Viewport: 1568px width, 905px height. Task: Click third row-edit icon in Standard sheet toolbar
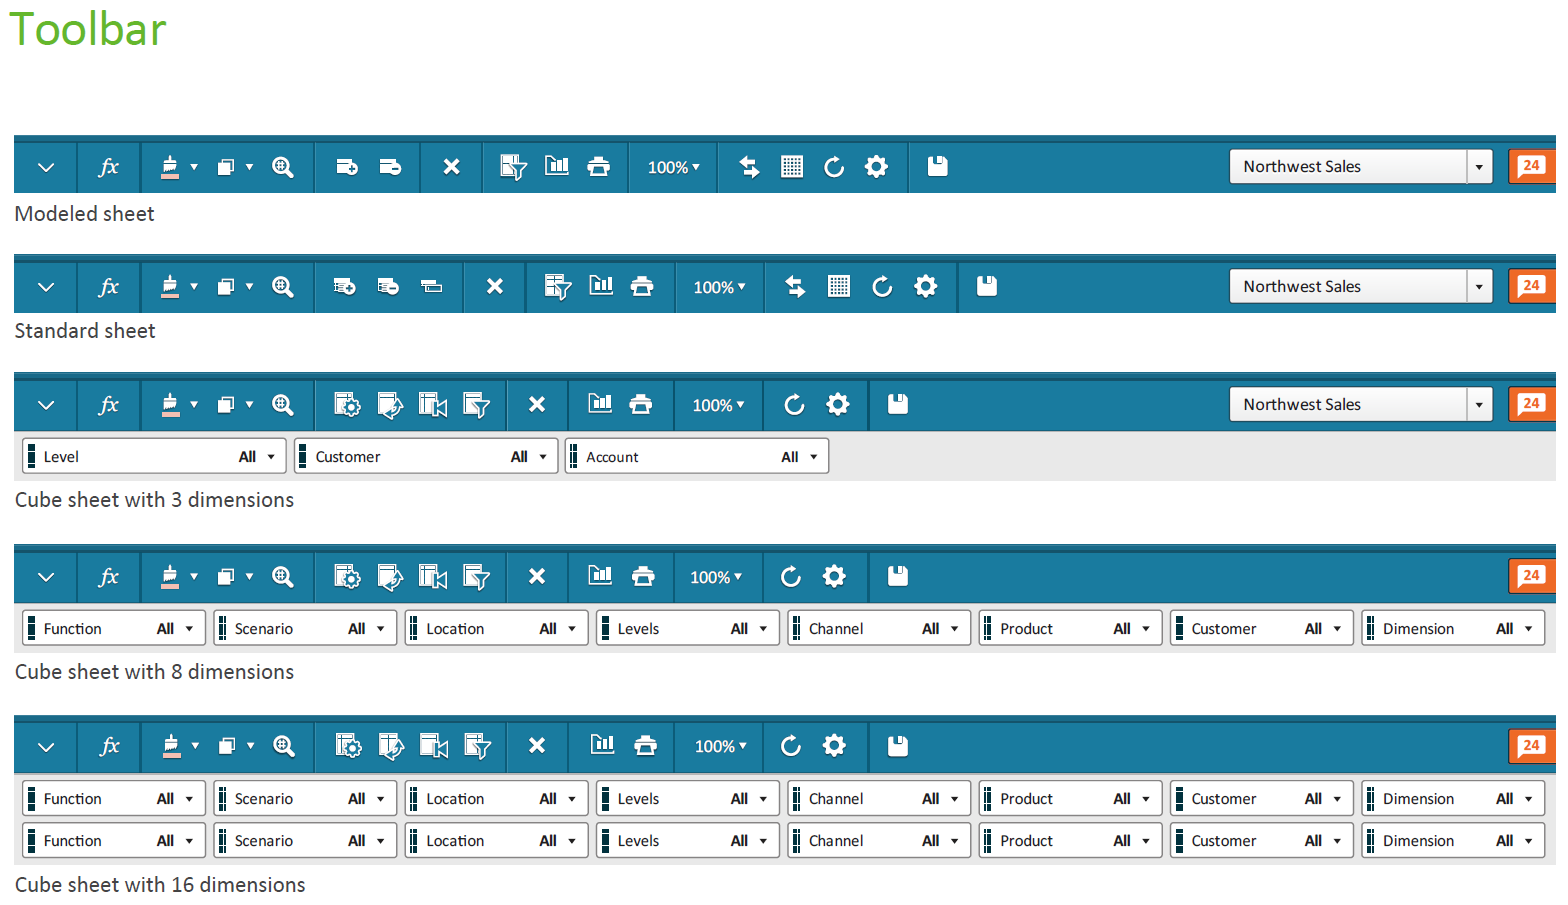click(431, 287)
